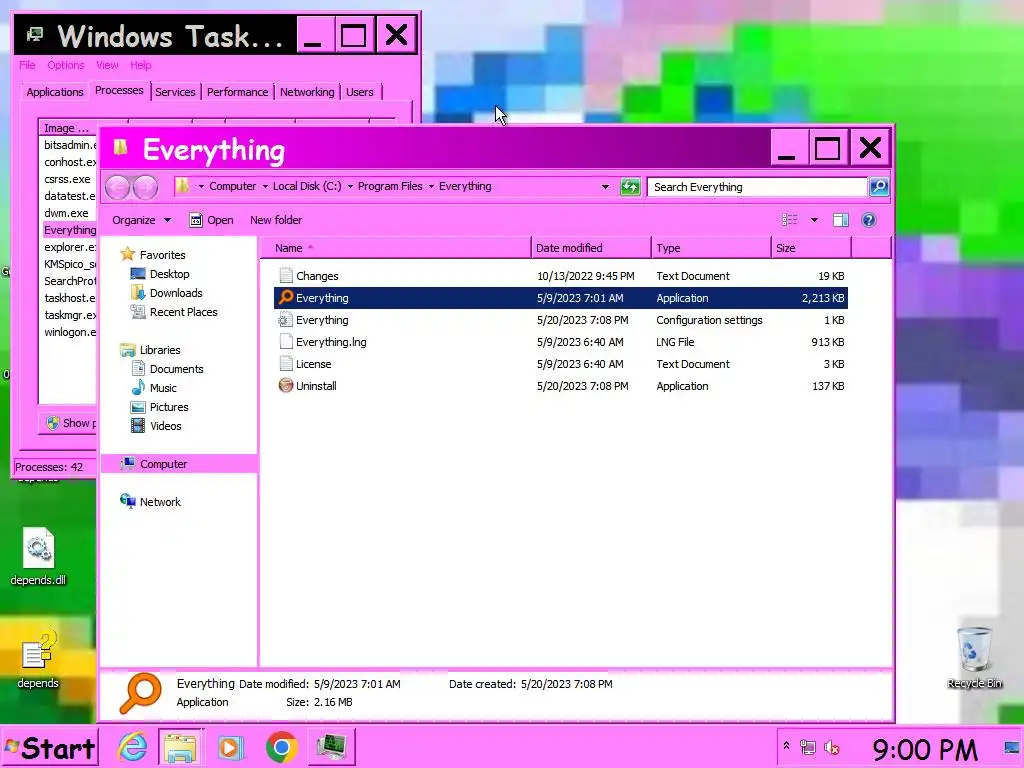The height and width of the screenshot is (768, 1024).
Task: Select the Everything configuration settings file icon
Action: pos(285,320)
